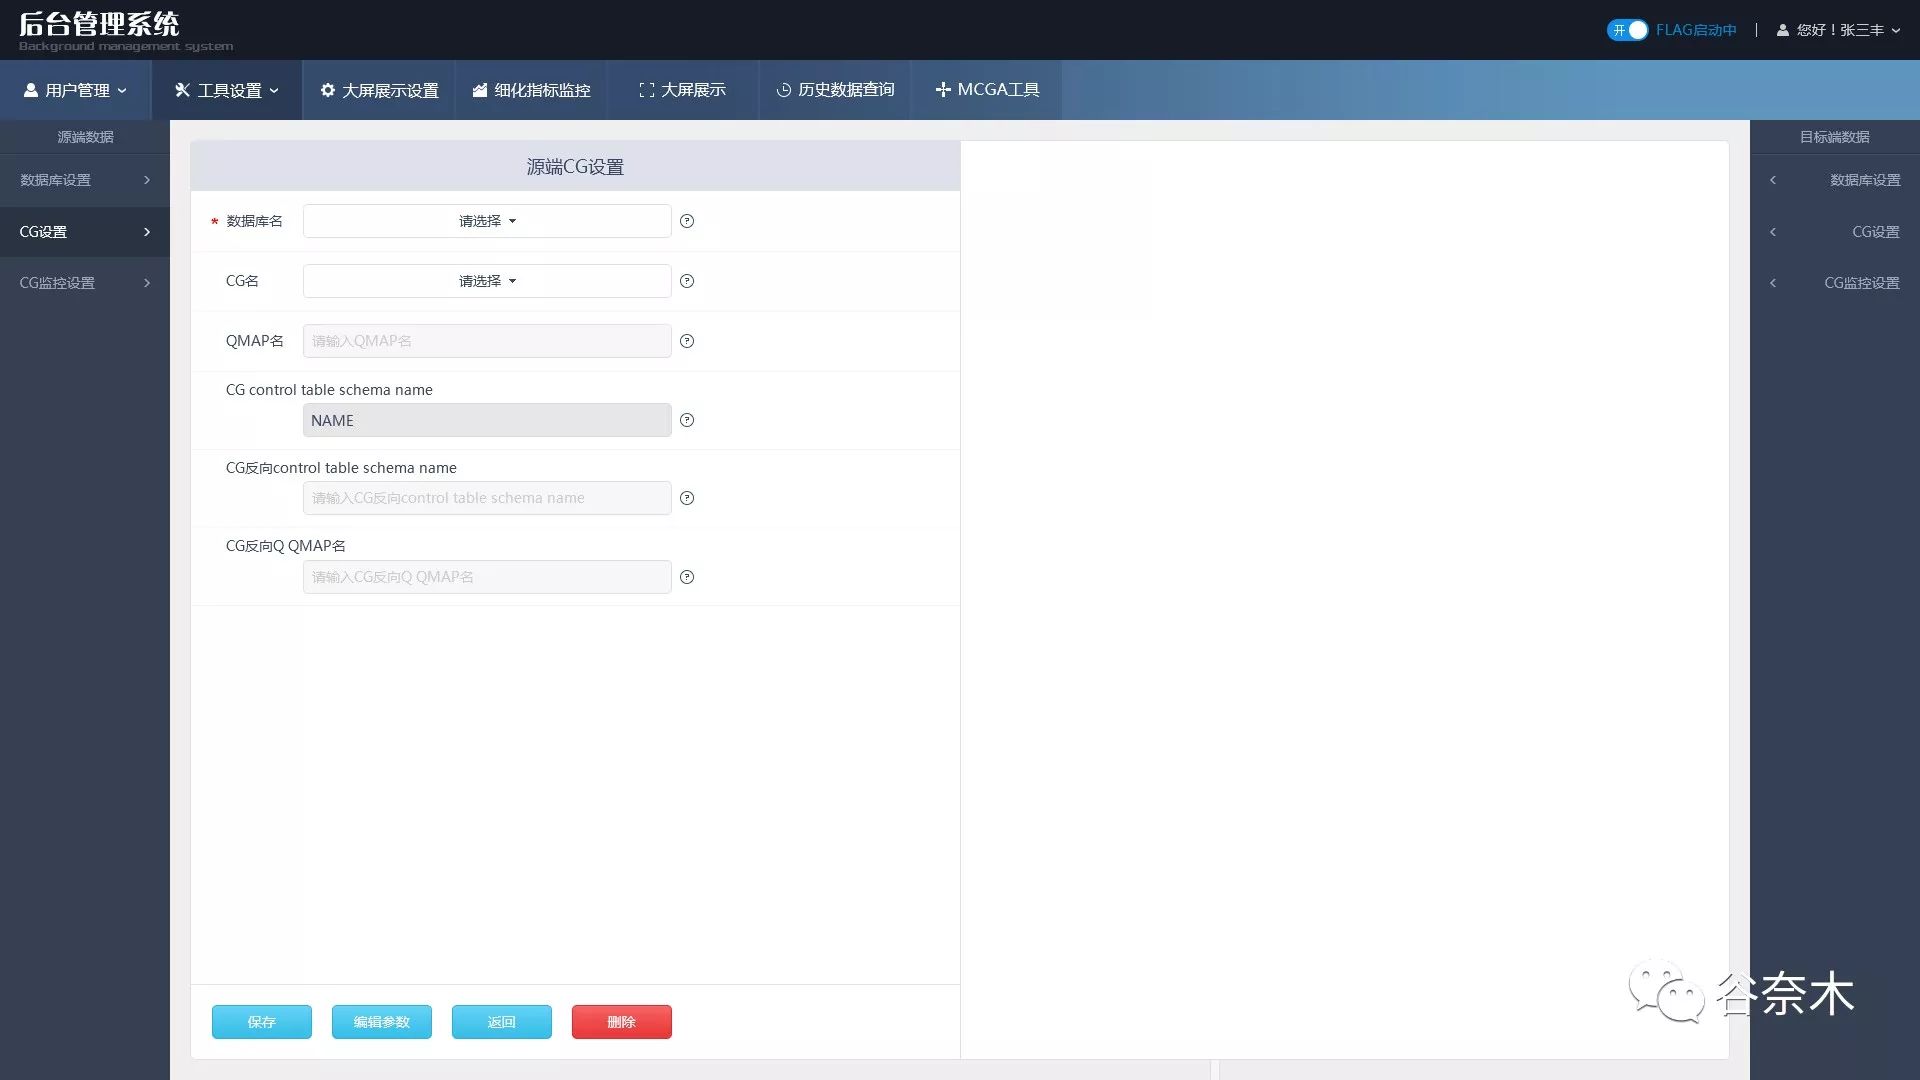Open the CG名 dropdown
Screen dimensions: 1920x1080
click(487, 281)
